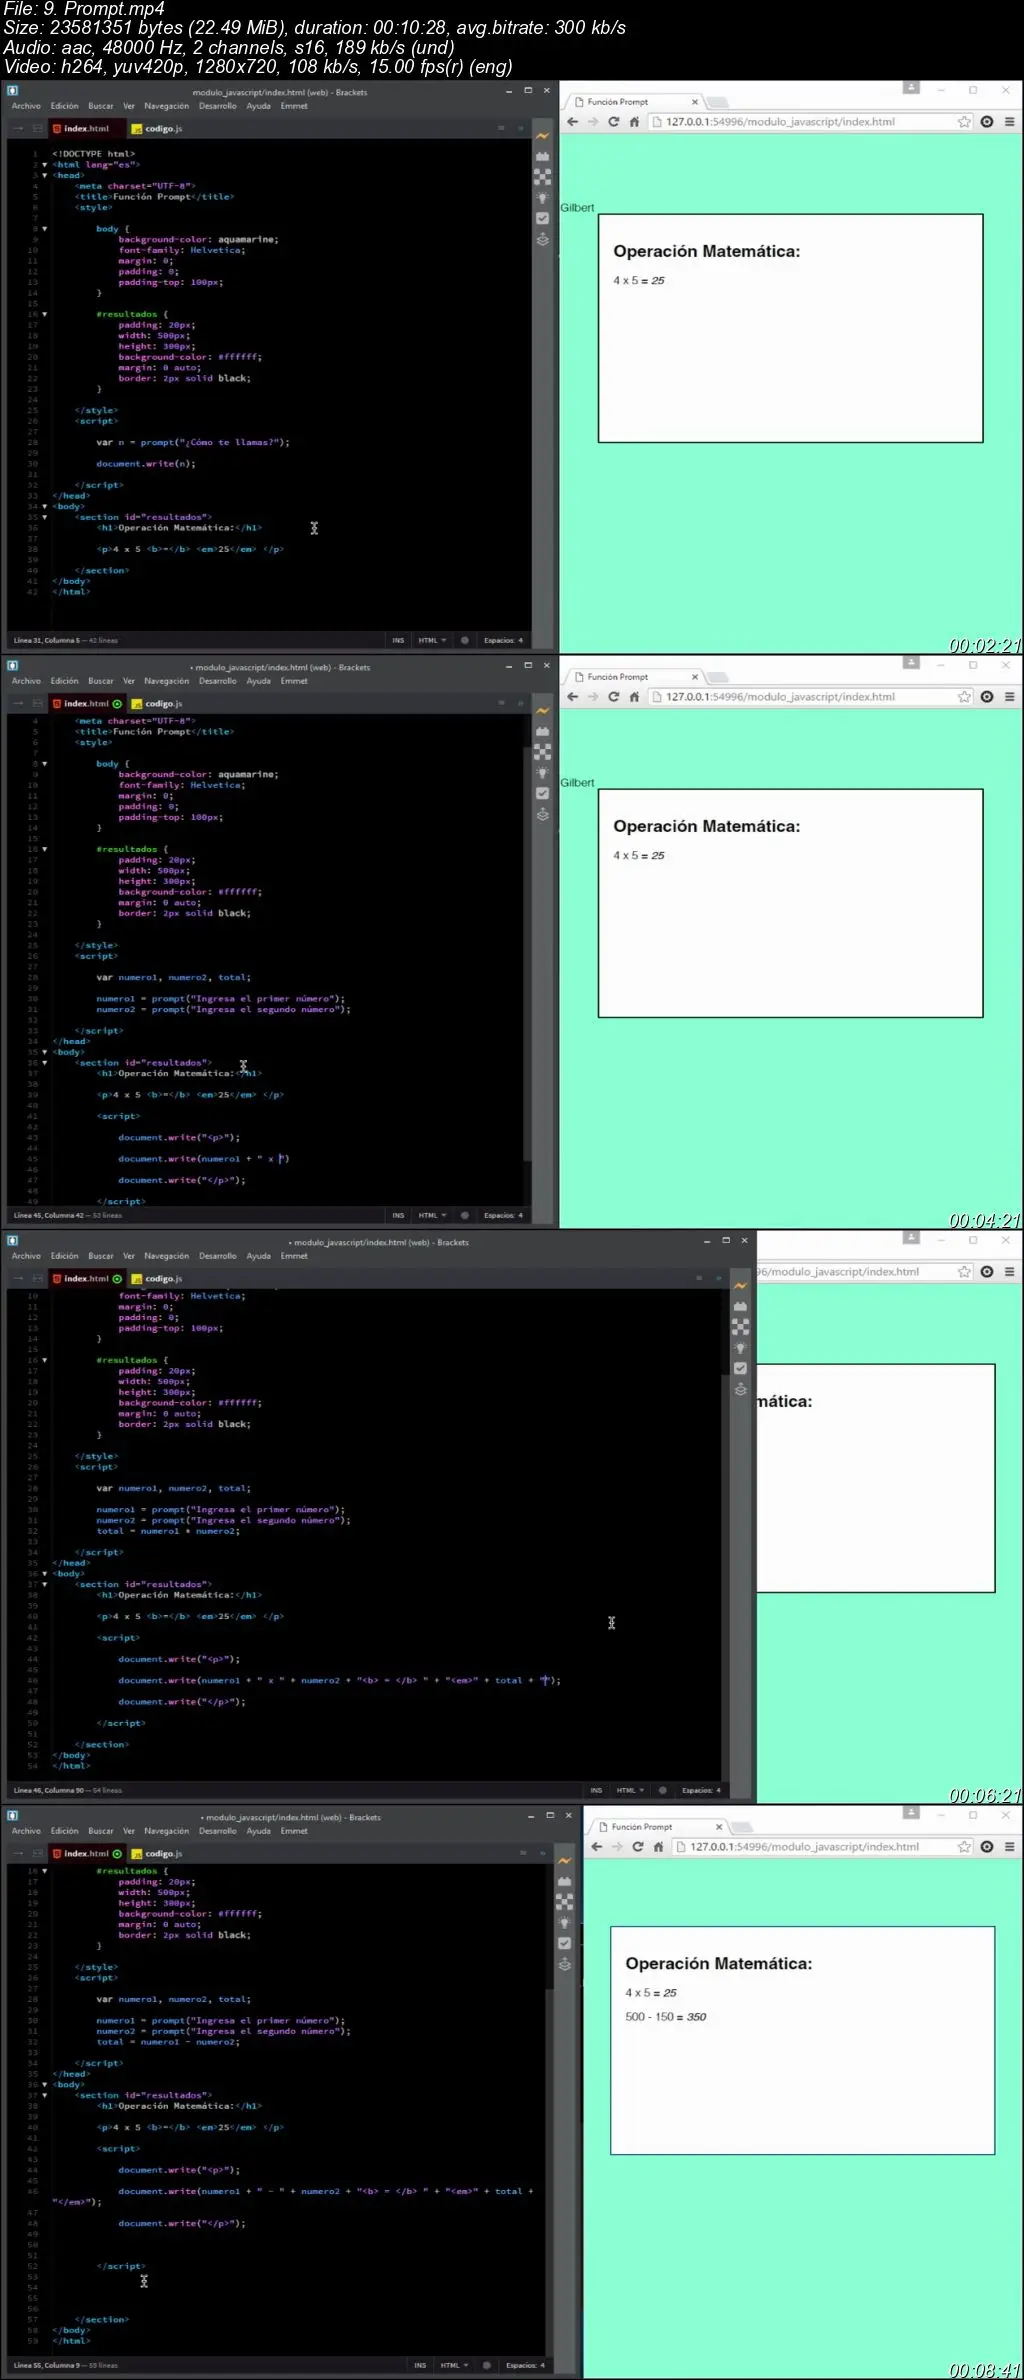The width and height of the screenshot is (1024, 2380).
Task: Collapse #resultados fold triangle in 00:06:21 frame
Action: pos(44,1360)
